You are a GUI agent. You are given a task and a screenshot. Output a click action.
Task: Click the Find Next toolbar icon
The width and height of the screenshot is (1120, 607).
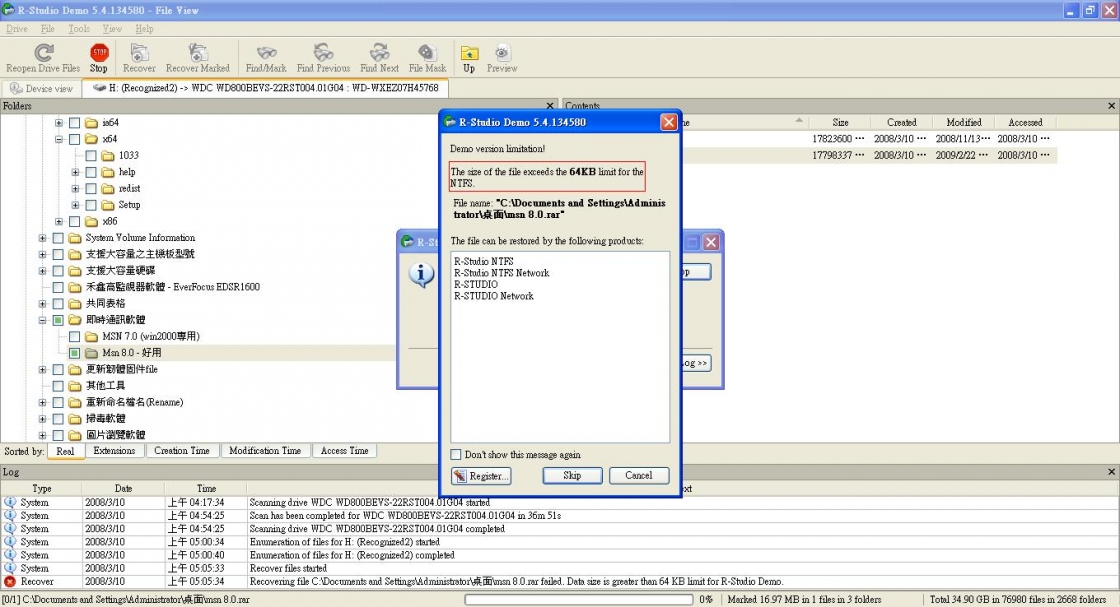click(x=379, y=52)
